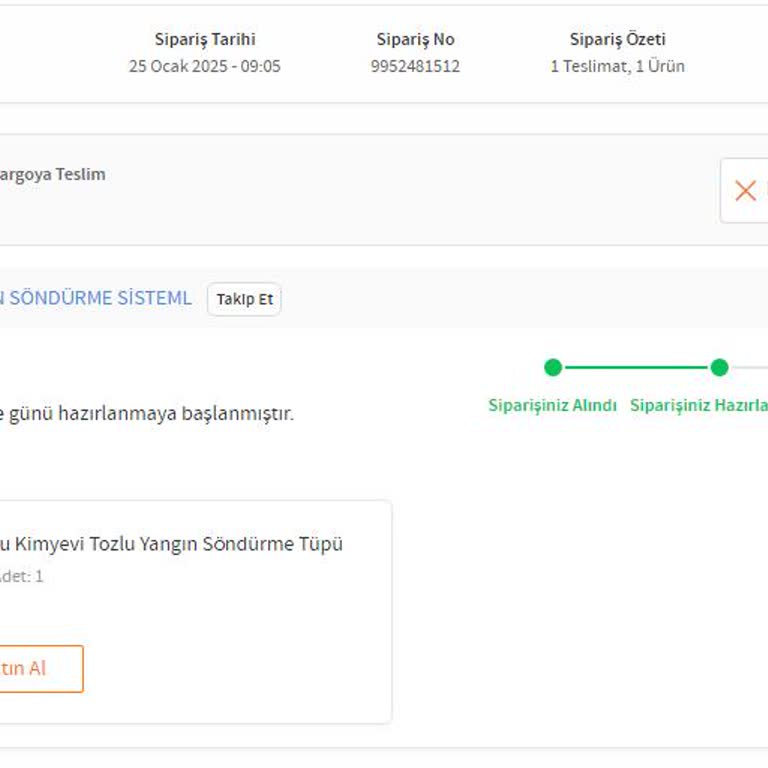Click the green line between progress dots

tap(636, 367)
